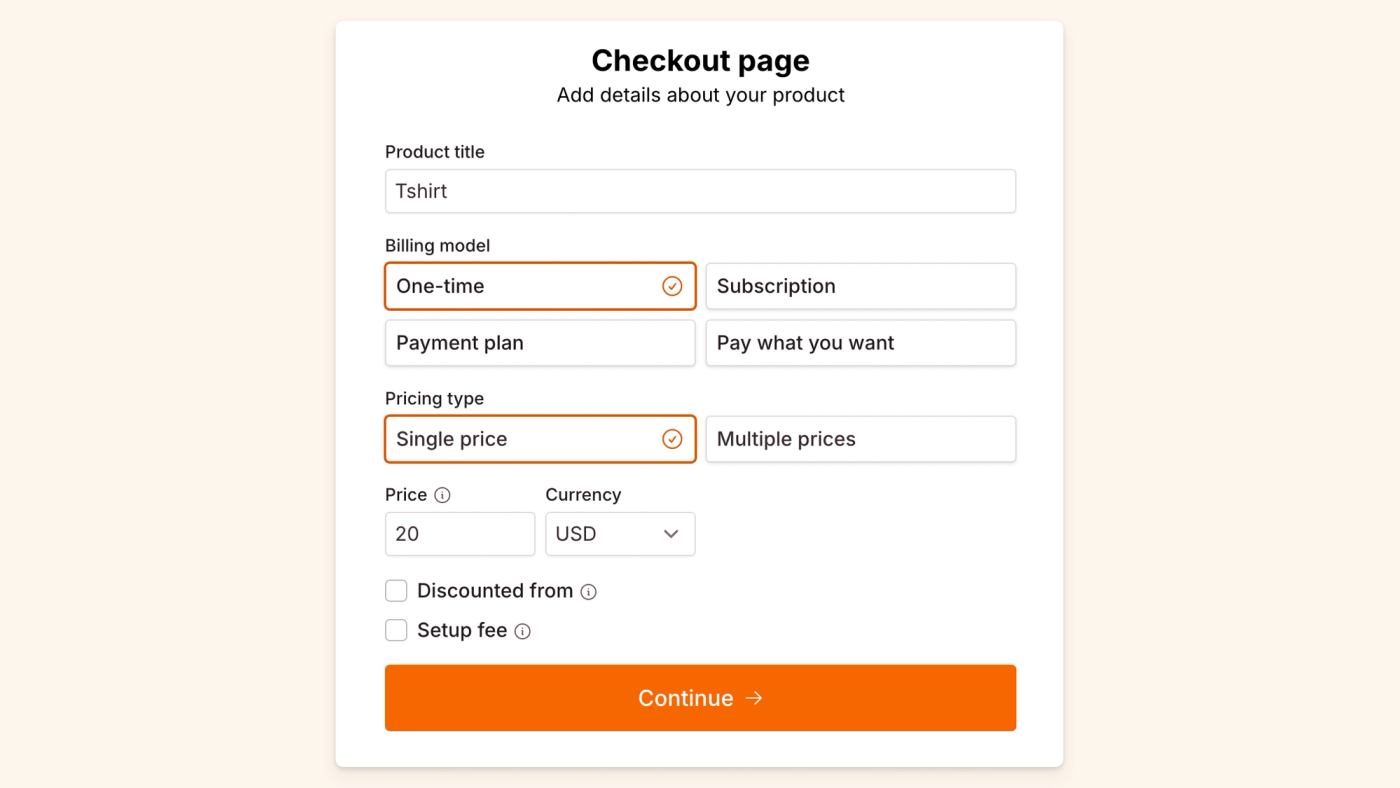Screen dimensions: 1400x788
Task: Click the Setup fee info icon
Action: click(x=522, y=631)
